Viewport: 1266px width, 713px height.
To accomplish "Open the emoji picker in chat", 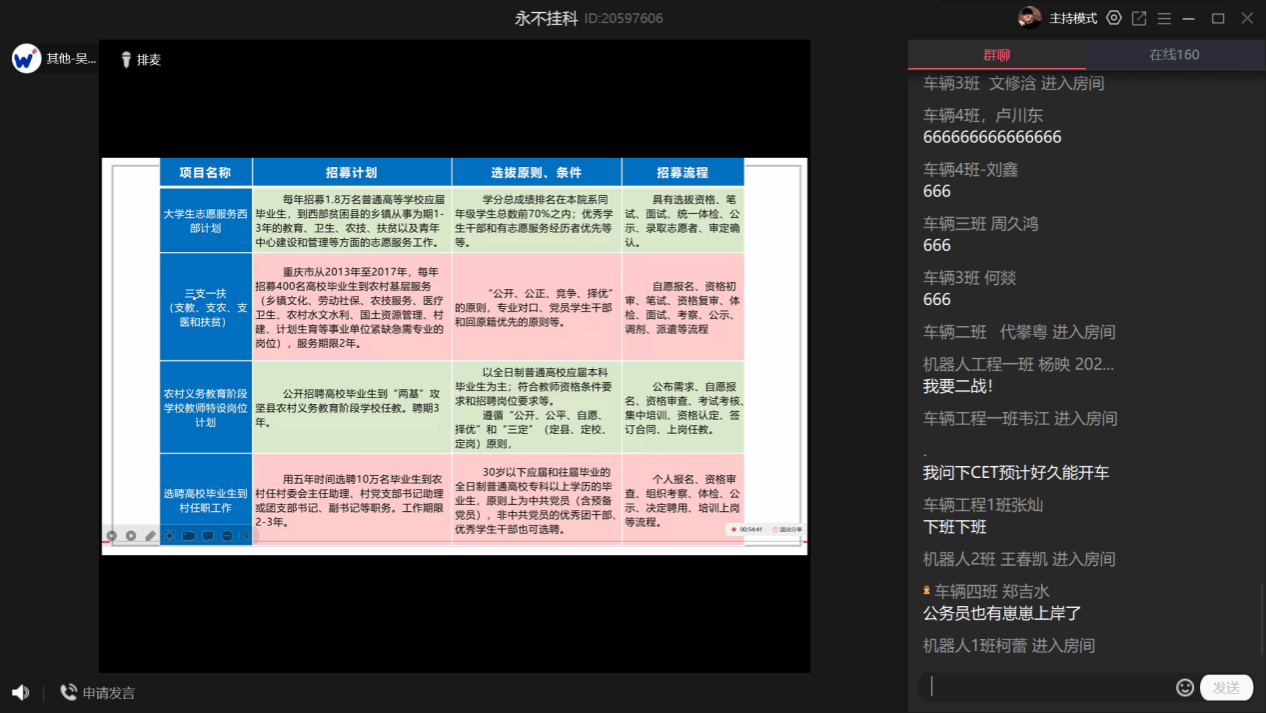I will tap(1185, 687).
